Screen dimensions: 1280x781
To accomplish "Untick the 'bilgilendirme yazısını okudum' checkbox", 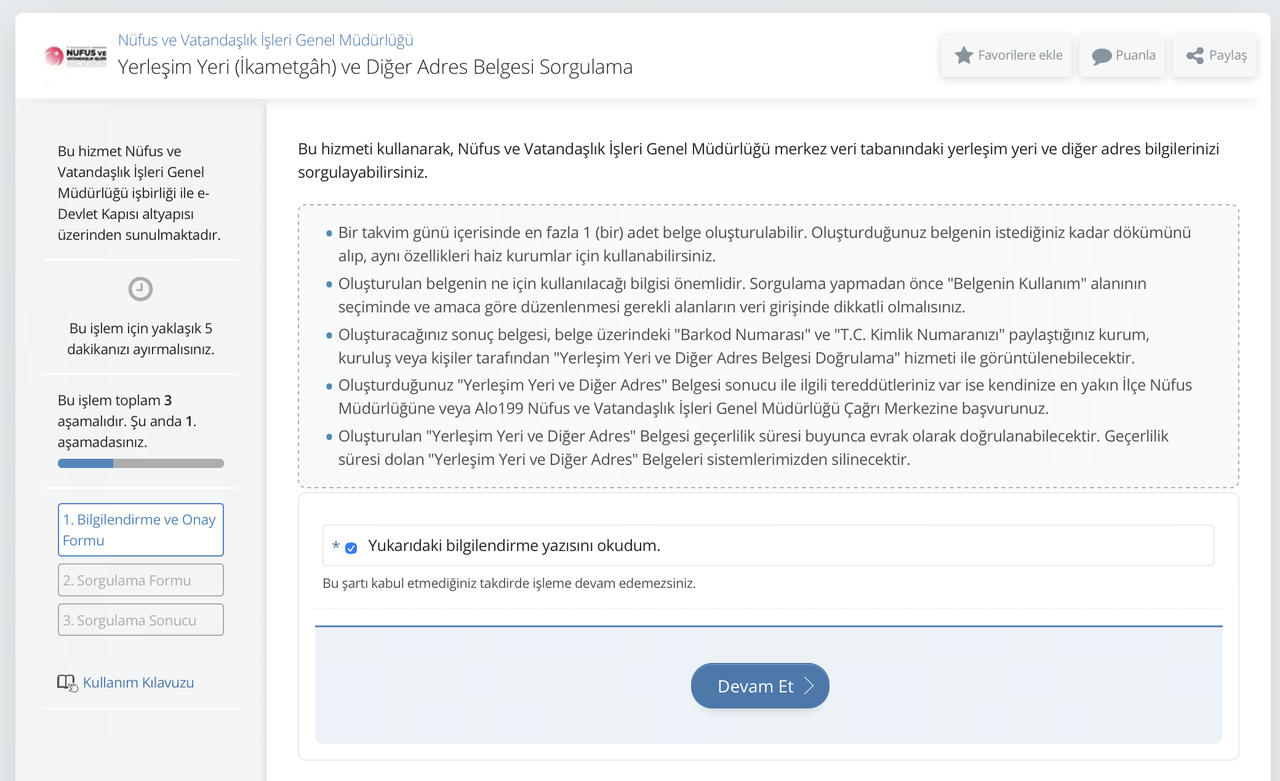I will (x=351, y=547).
